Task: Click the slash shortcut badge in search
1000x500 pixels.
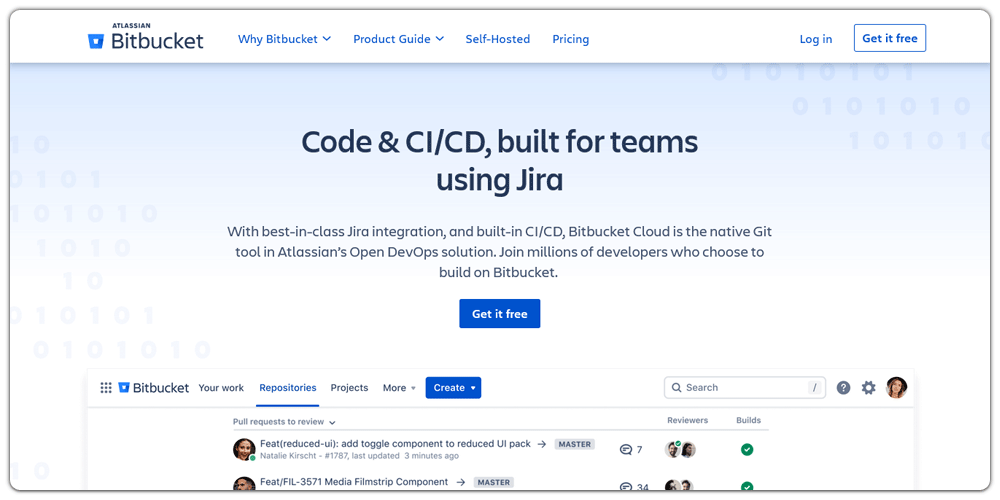Action: click(x=814, y=388)
